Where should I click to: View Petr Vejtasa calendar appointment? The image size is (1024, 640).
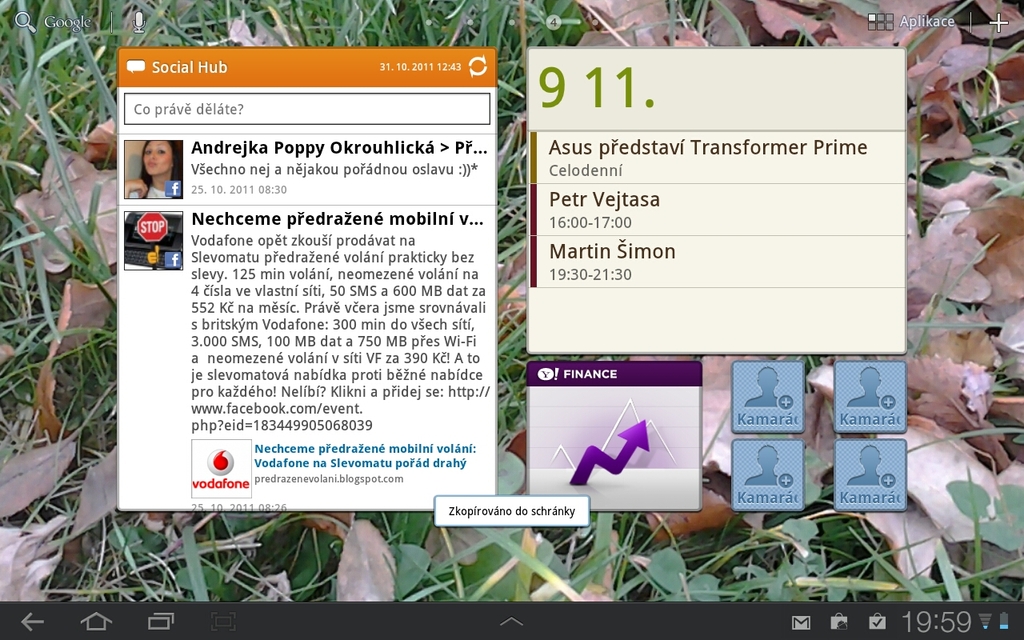click(714, 208)
